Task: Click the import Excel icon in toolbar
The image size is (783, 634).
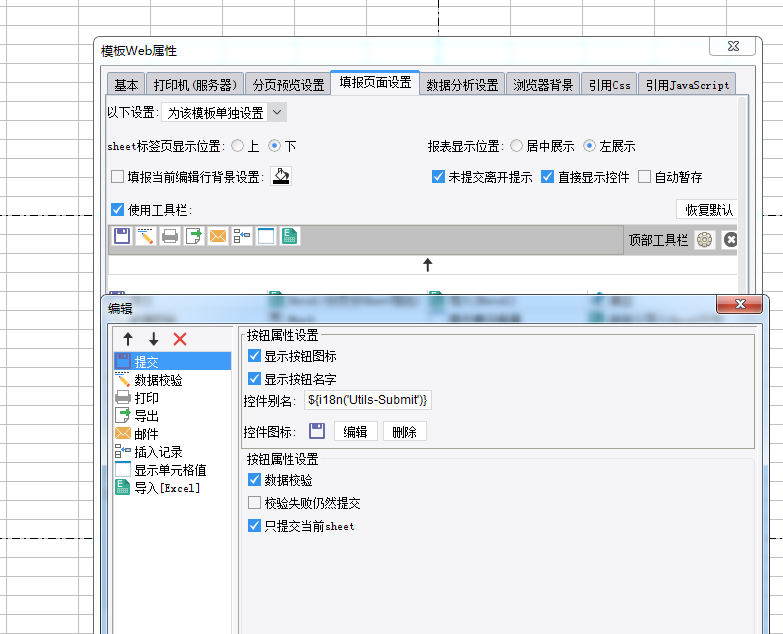Action: click(290, 236)
